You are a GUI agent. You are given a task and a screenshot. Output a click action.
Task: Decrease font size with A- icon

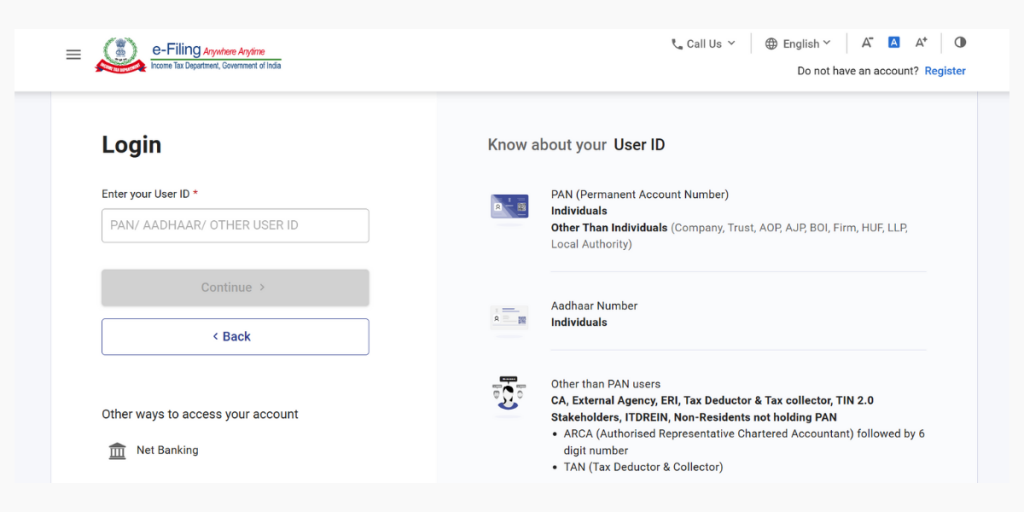[867, 42]
